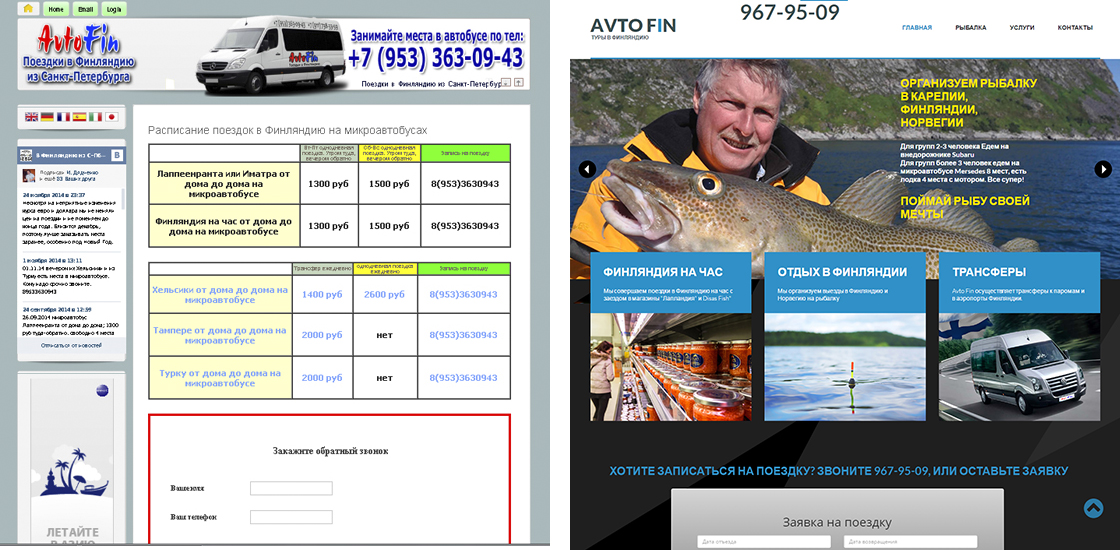
Task: Click the Хельсики от дома до дома link
Action: pyautogui.click(x=218, y=294)
